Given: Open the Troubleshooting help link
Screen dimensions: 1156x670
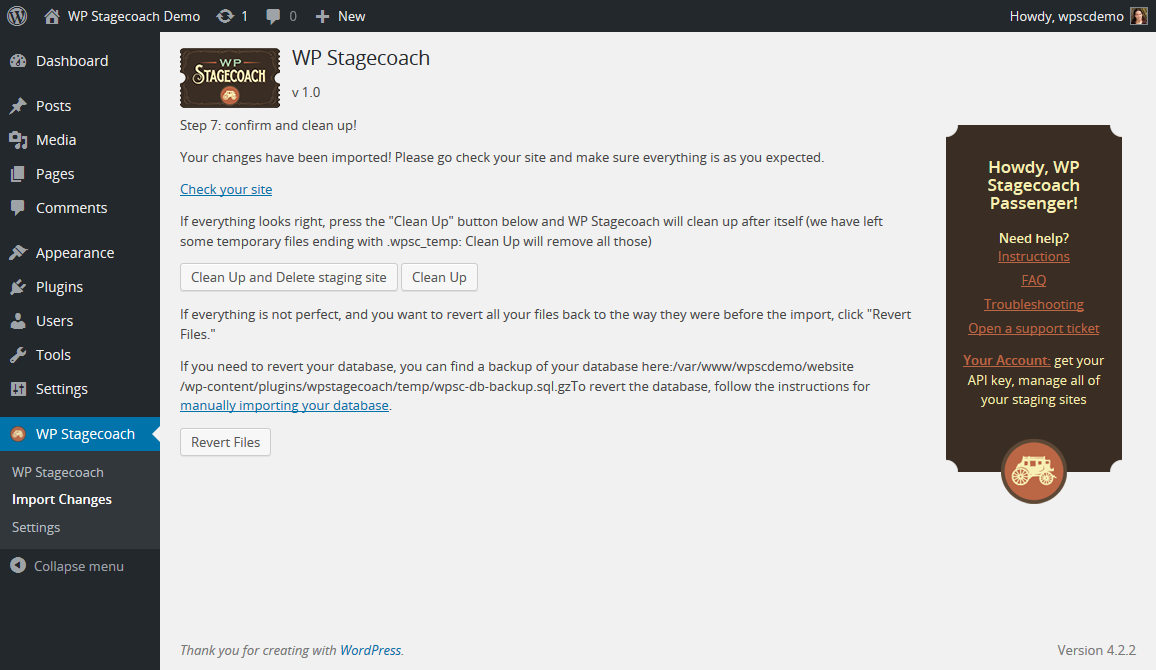Looking at the screenshot, I should click(1034, 304).
